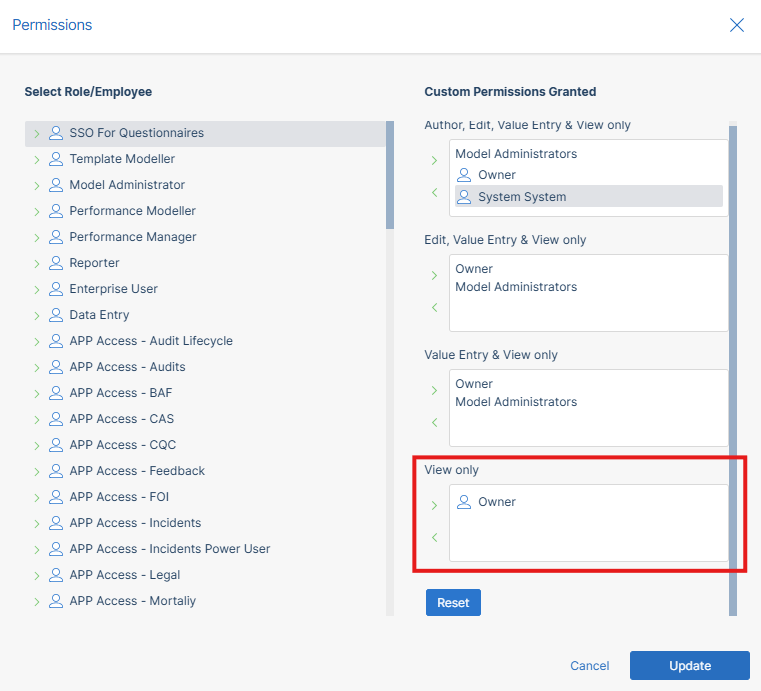Add selected role to View only list

click(434, 506)
